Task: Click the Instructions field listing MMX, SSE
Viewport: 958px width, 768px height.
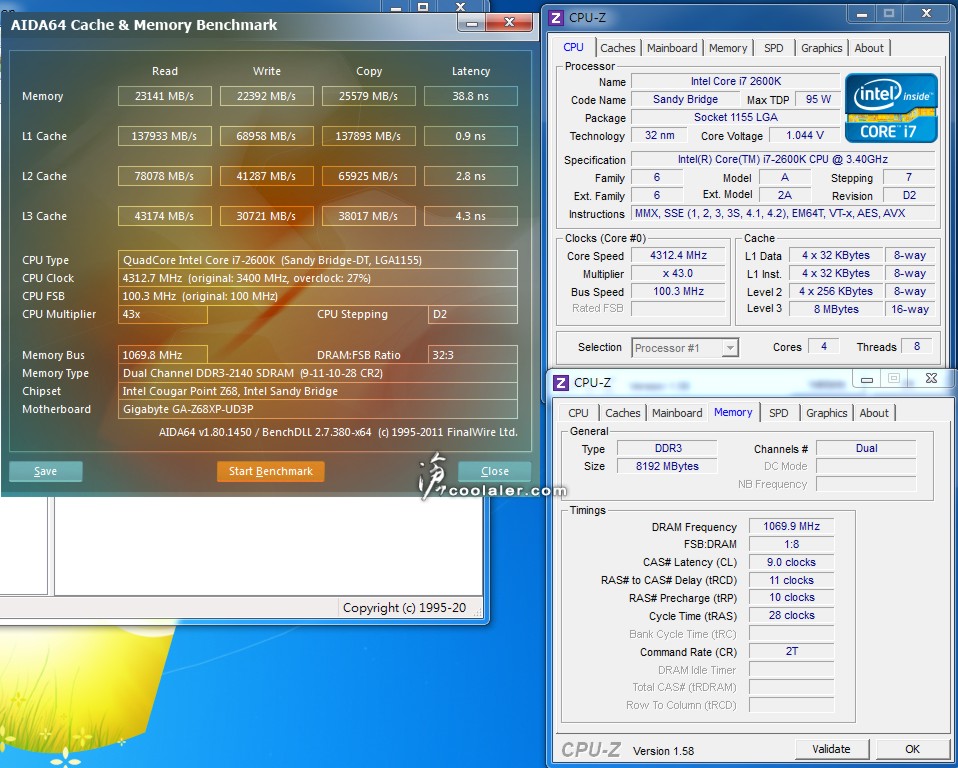Action: (x=783, y=213)
